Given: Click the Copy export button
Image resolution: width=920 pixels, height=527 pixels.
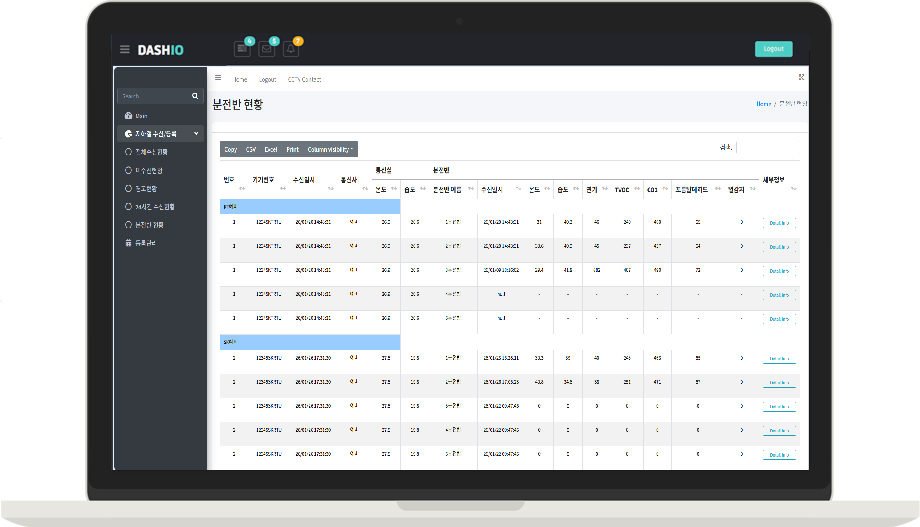Looking at the screenshot, I should tap(231, 149).
